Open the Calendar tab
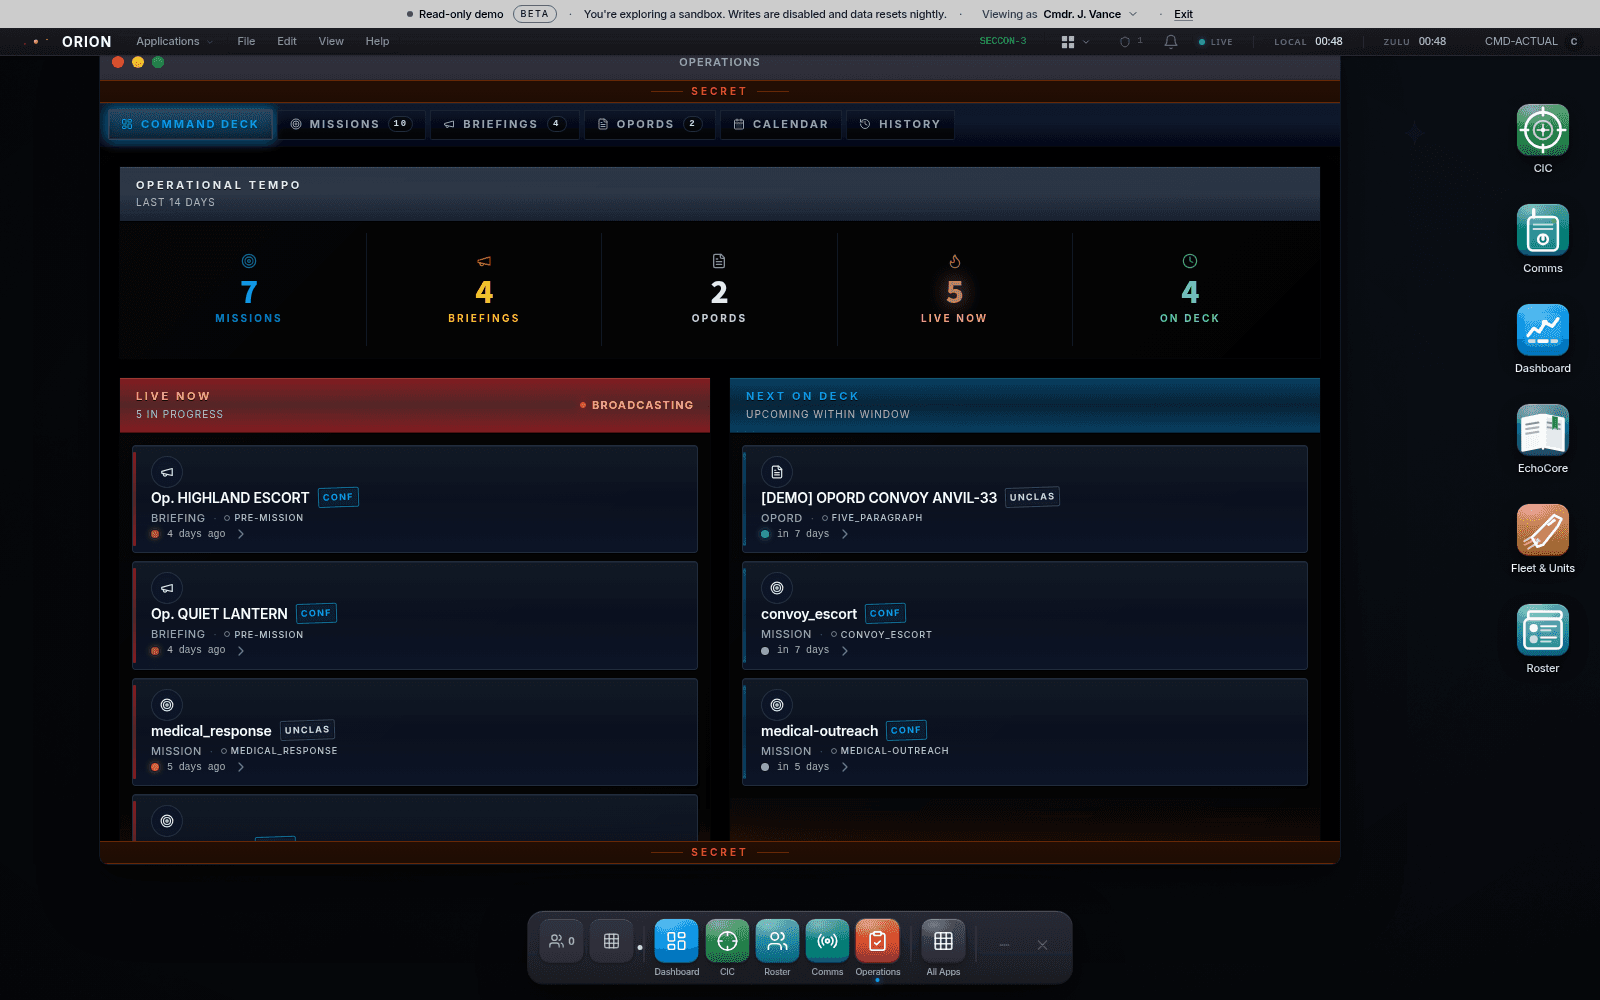The width and height of the screenshot is (1600, 1000). (x=781, y=124)
